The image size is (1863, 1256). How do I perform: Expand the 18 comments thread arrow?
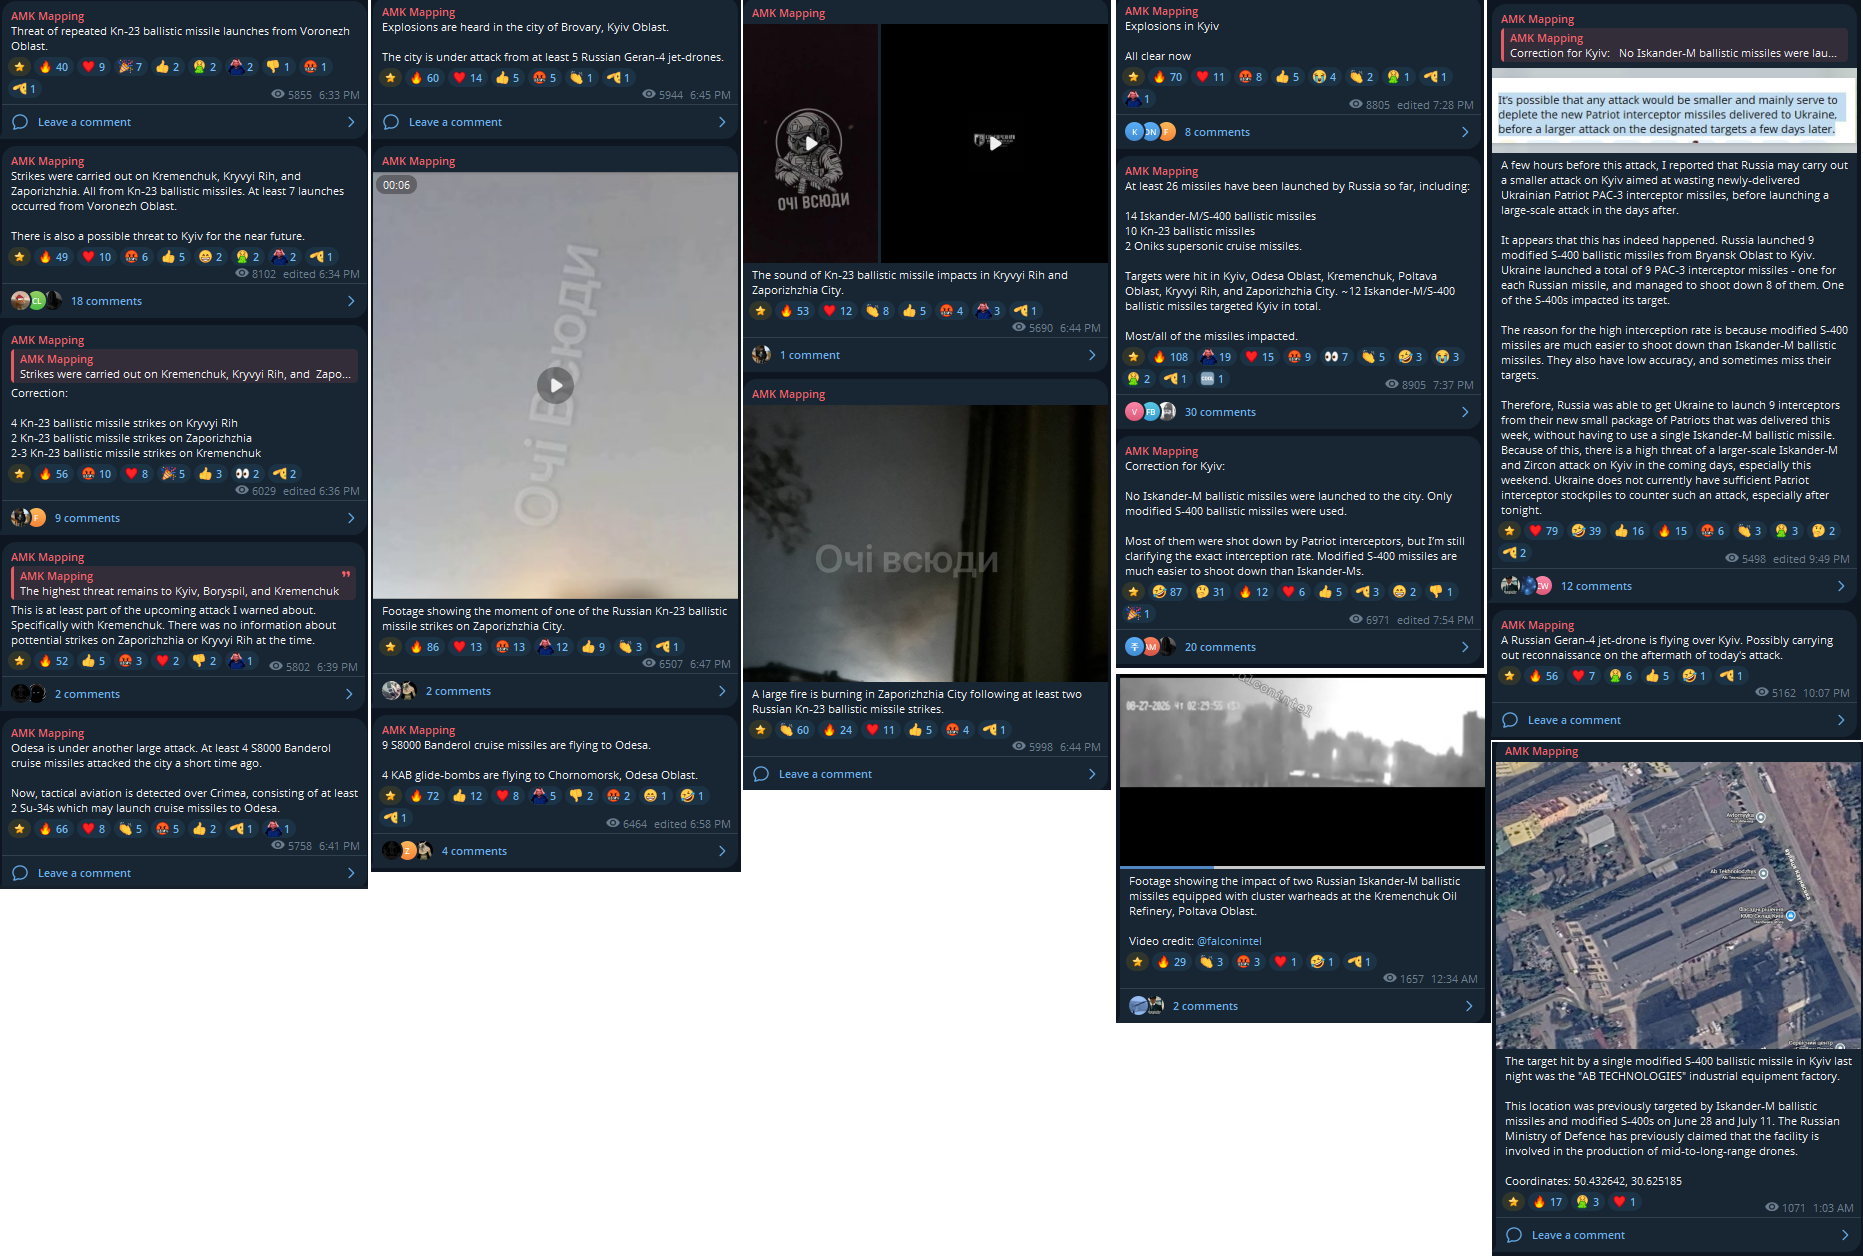tap(351, 301)
